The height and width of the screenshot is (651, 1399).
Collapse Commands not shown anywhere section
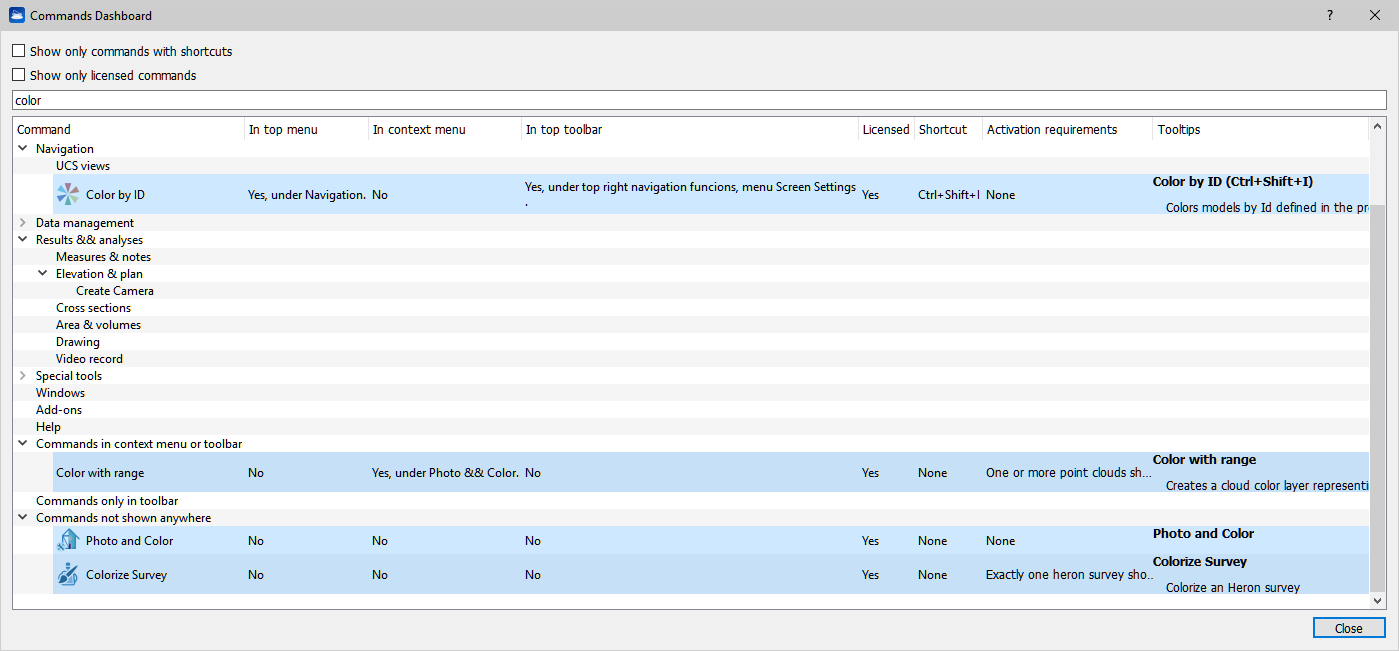(x=23, y=518)
